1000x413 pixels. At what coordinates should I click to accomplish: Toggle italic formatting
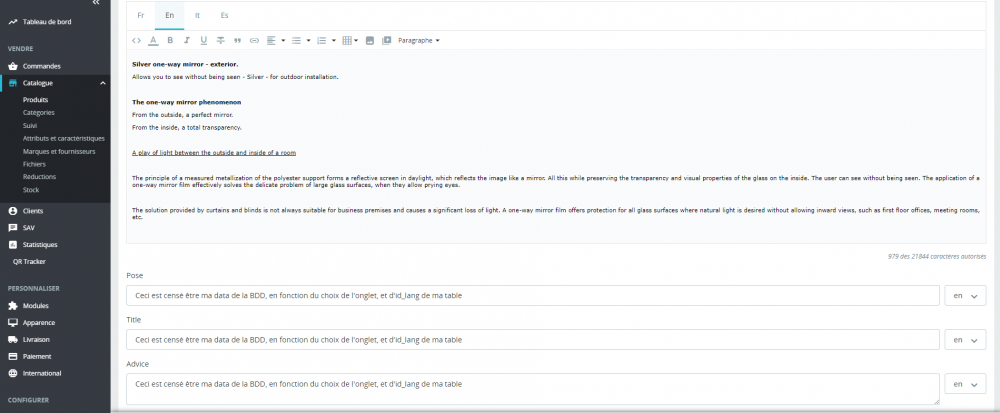(187, 40)
